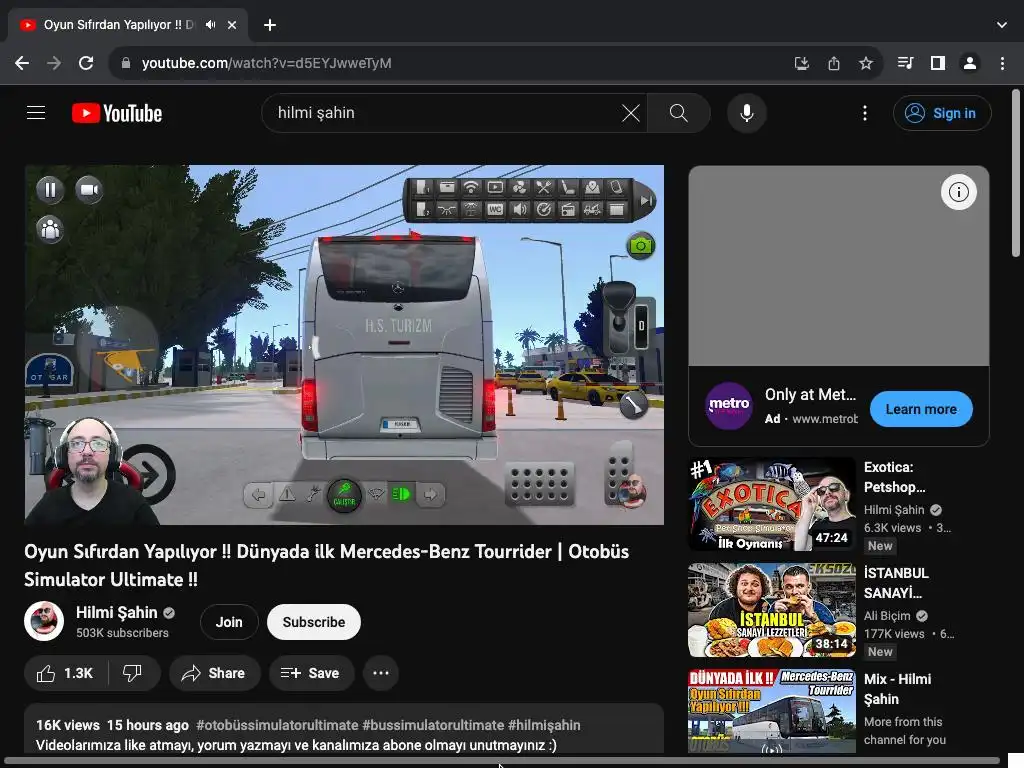Open the Hilmi Şahin channel avatar
1024x768 pixels.
coord(44,621)
